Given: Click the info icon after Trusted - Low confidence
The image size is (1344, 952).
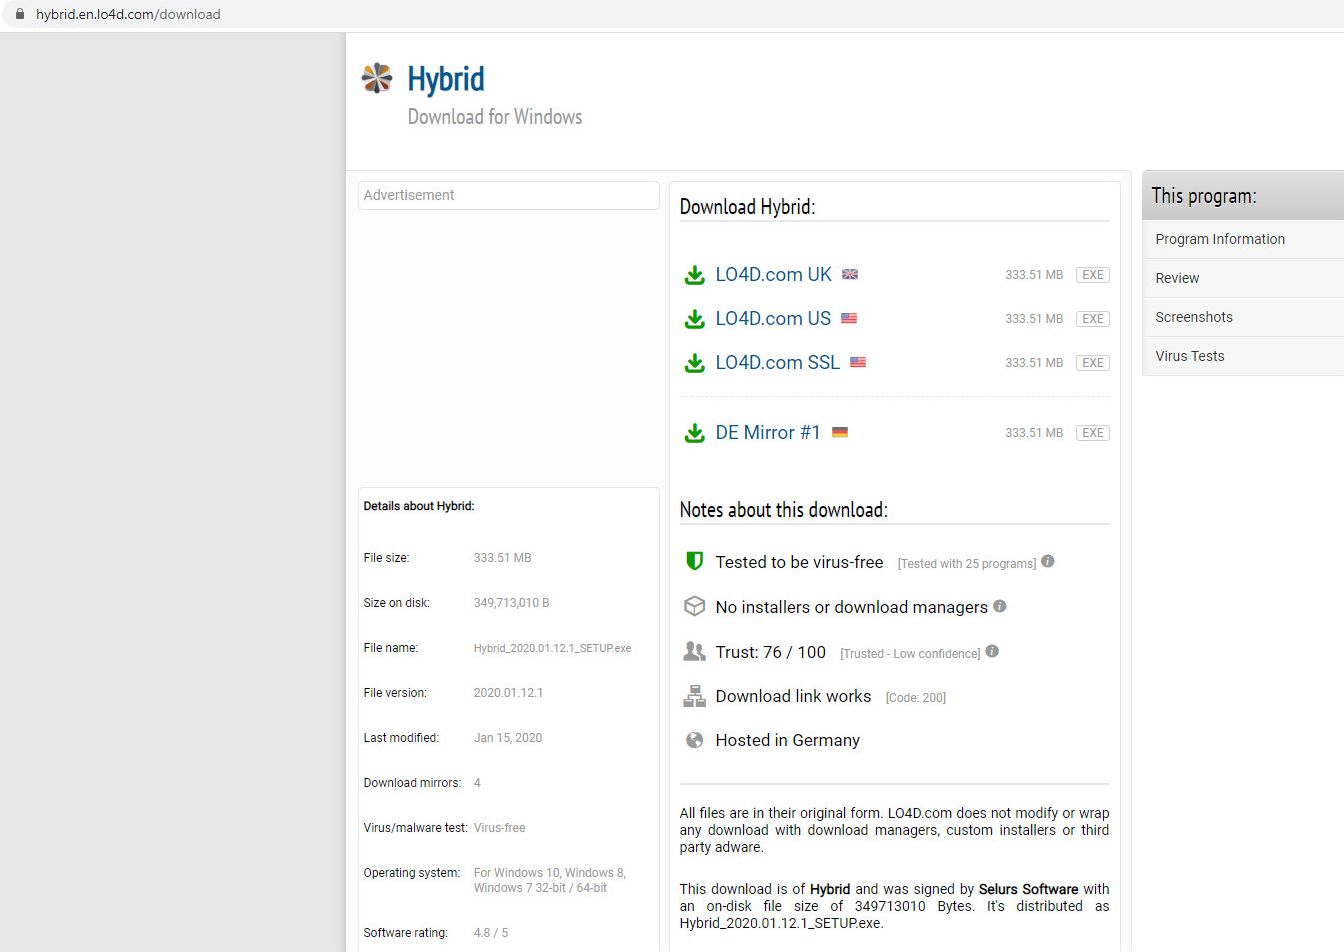Looking at the screenshot, I should pos(992,651).
